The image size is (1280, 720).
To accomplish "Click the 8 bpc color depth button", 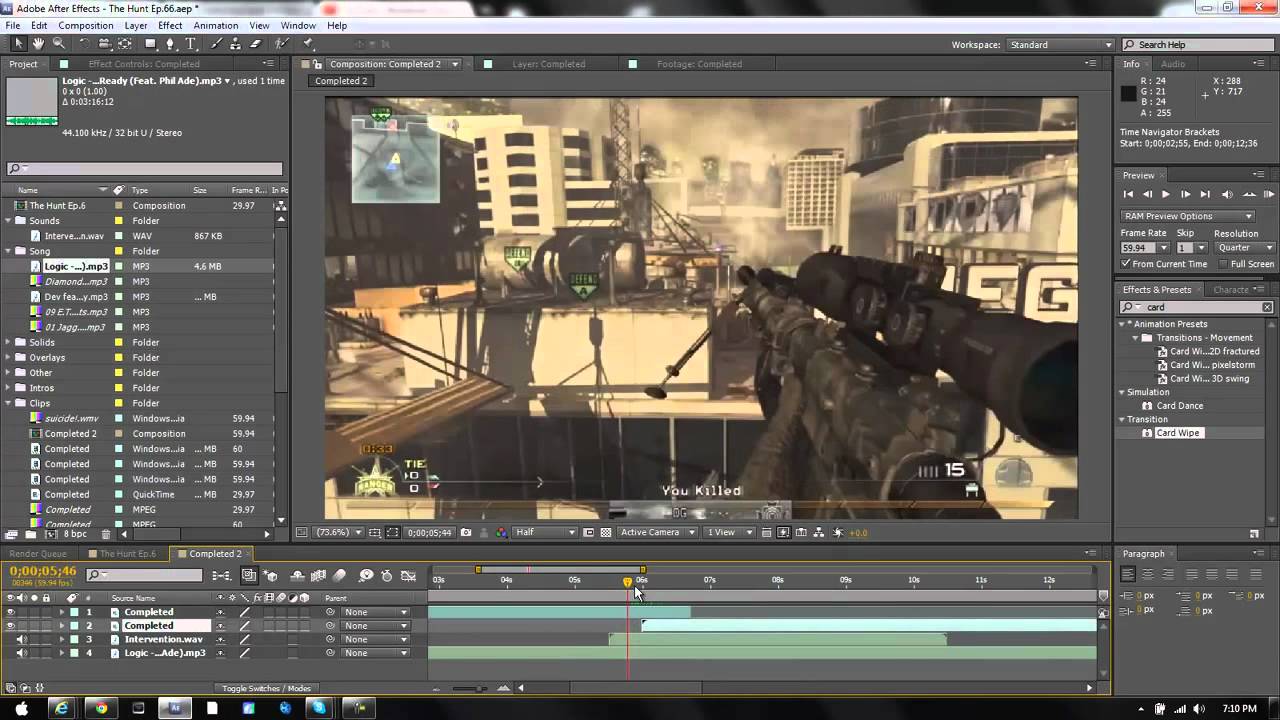I will coord(75,534).
